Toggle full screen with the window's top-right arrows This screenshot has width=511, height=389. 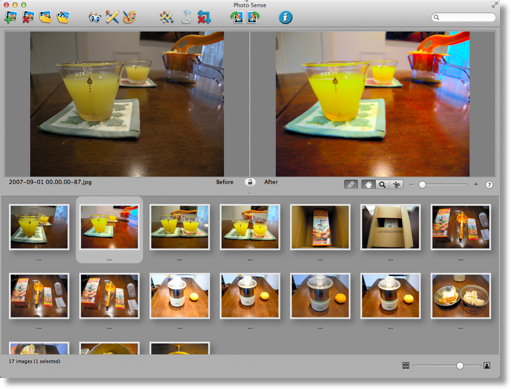coord(494,5)
